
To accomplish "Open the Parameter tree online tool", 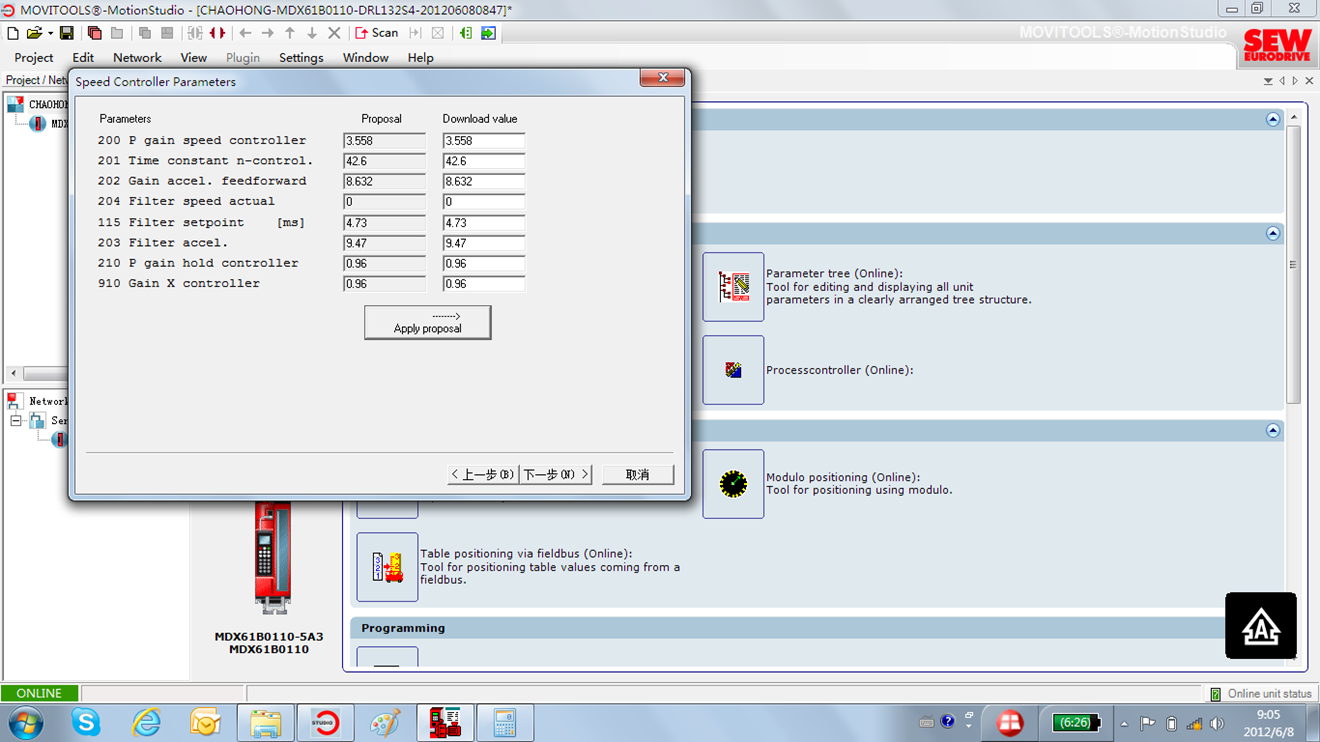I will click(733, 287).
